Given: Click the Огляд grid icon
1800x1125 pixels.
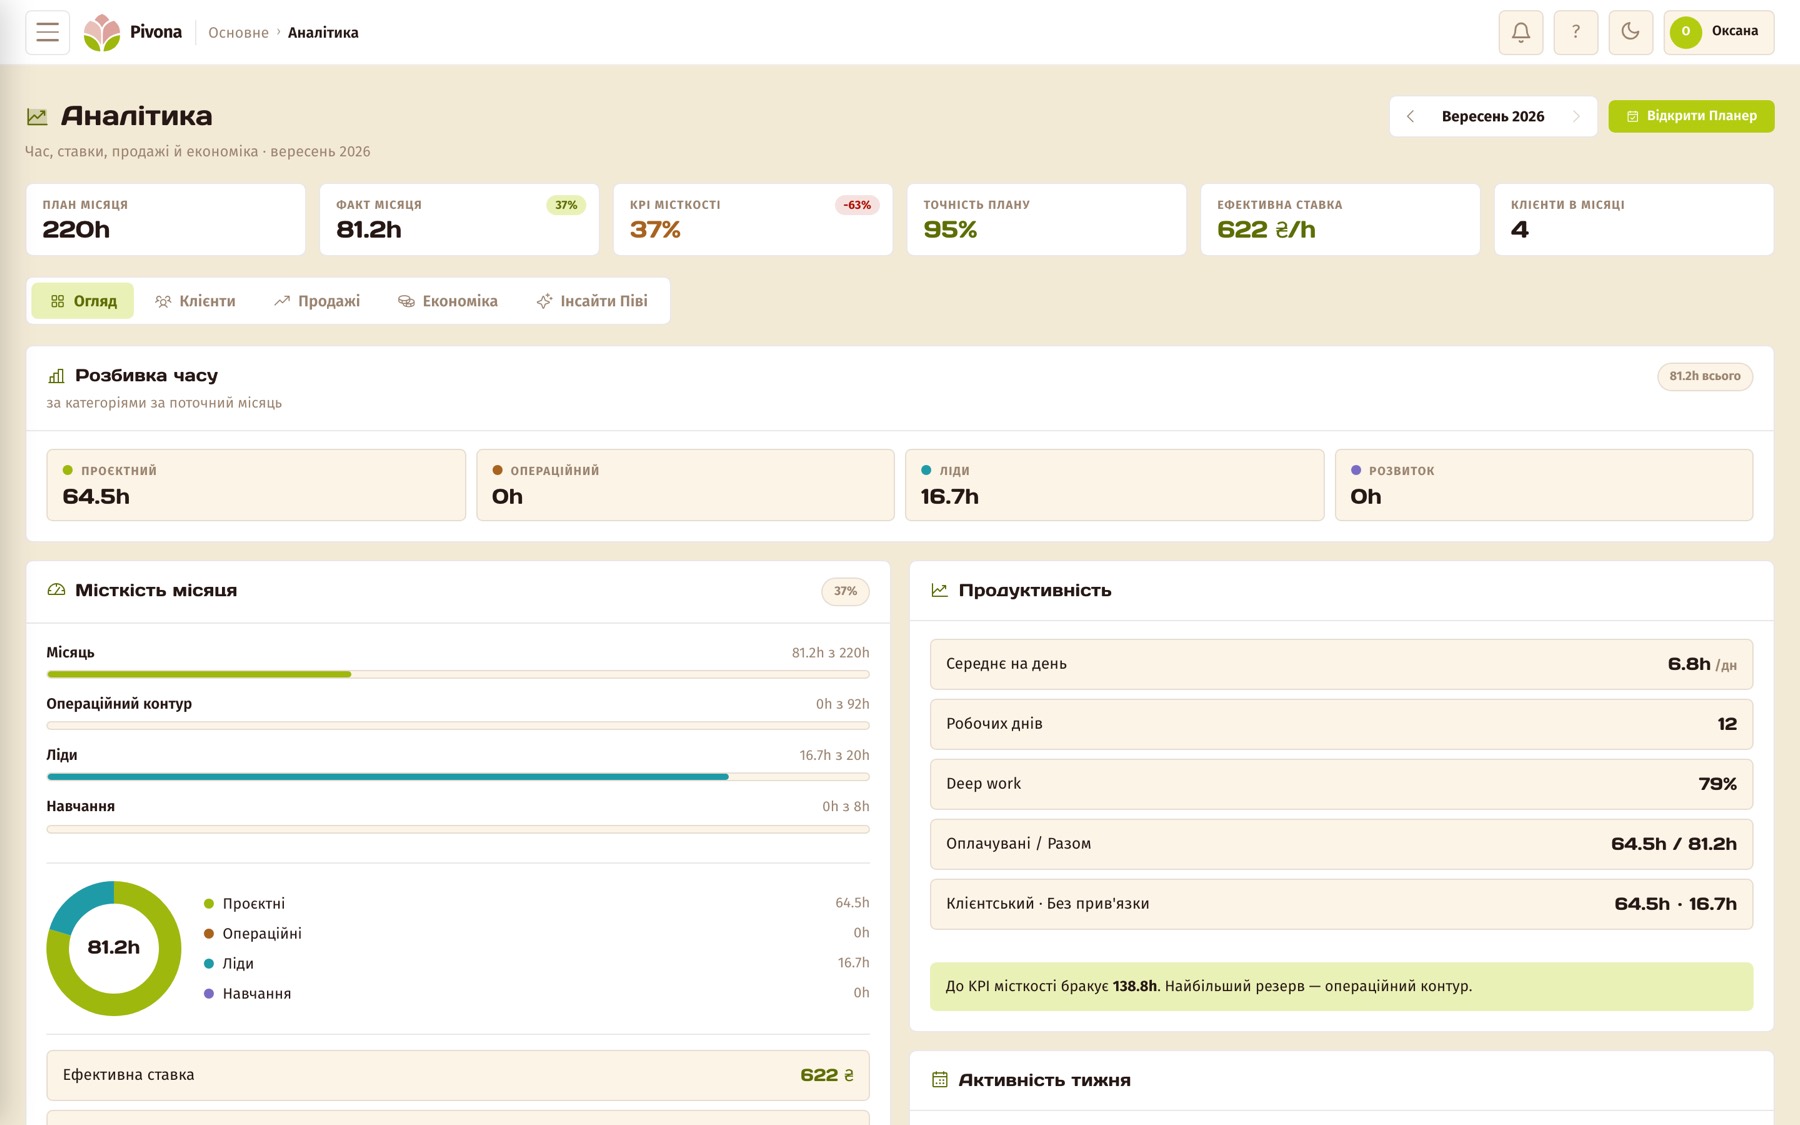Looking at the screenshot, I should point(58,301).
